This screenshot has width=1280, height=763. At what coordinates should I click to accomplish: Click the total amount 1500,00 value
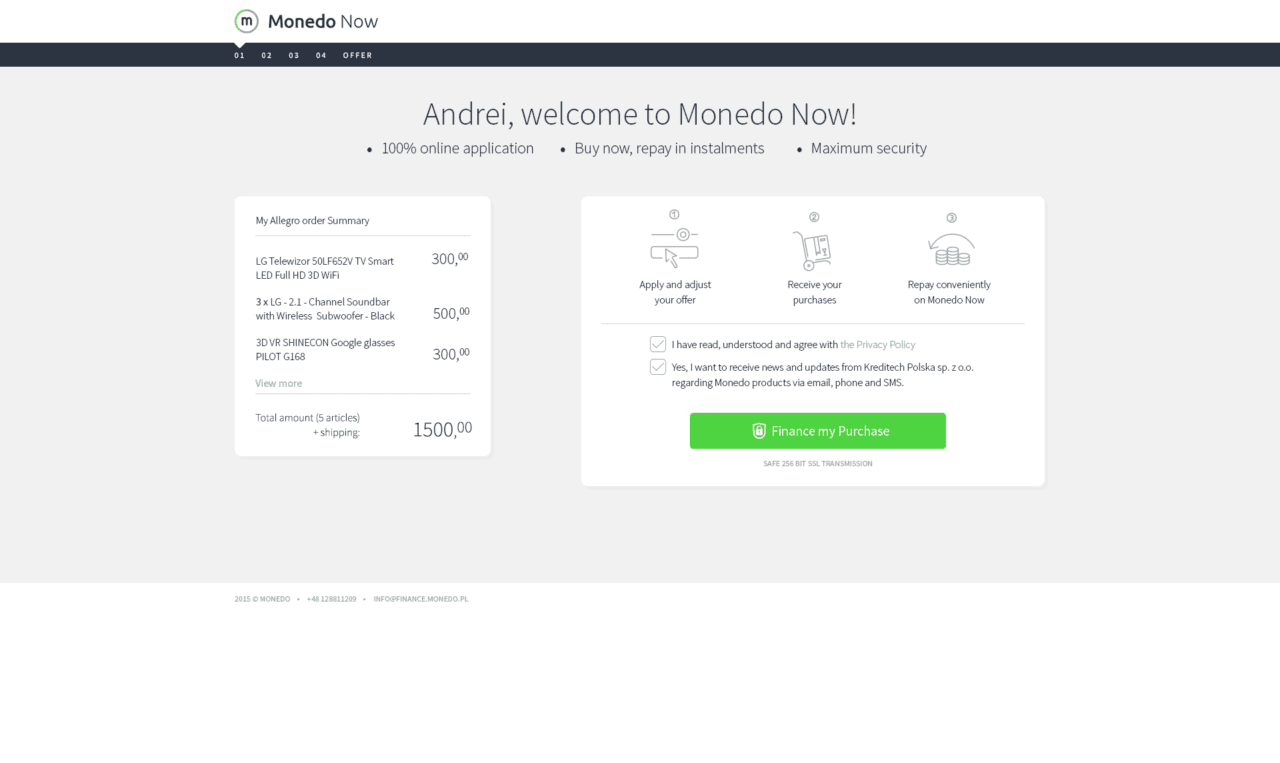tap(442, 429)
